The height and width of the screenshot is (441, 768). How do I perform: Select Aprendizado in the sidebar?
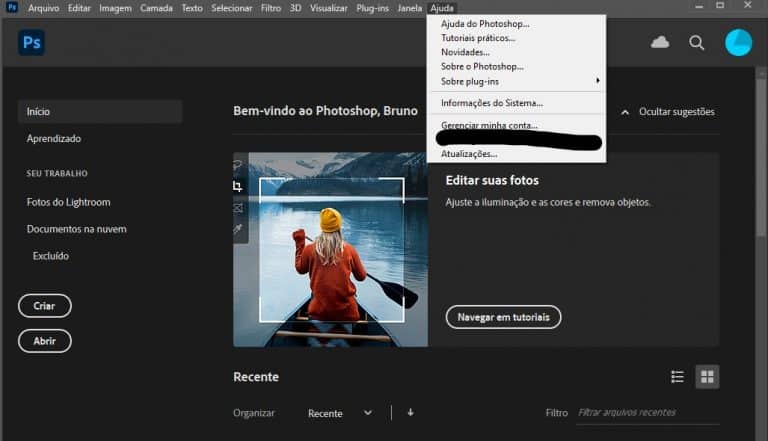pyautogui.click(x=54, y=139)
